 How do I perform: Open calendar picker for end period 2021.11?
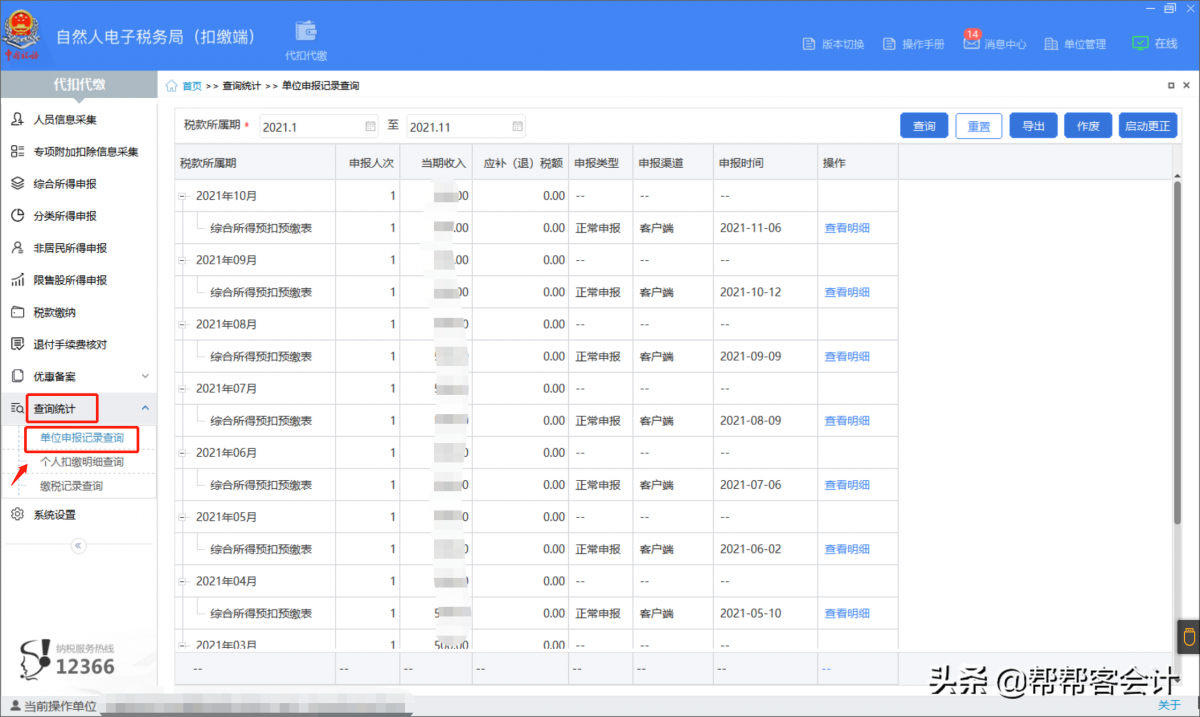coord(517,127)
